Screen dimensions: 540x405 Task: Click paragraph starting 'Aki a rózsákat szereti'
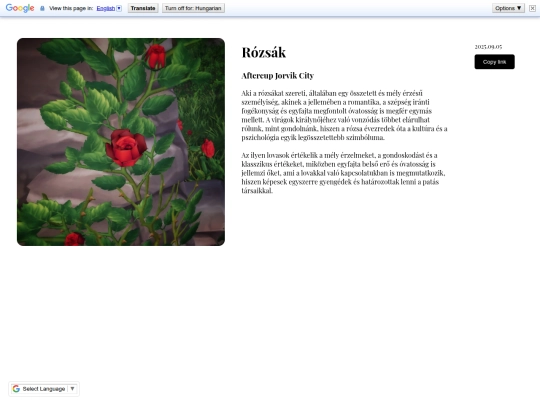coord(344,115)
